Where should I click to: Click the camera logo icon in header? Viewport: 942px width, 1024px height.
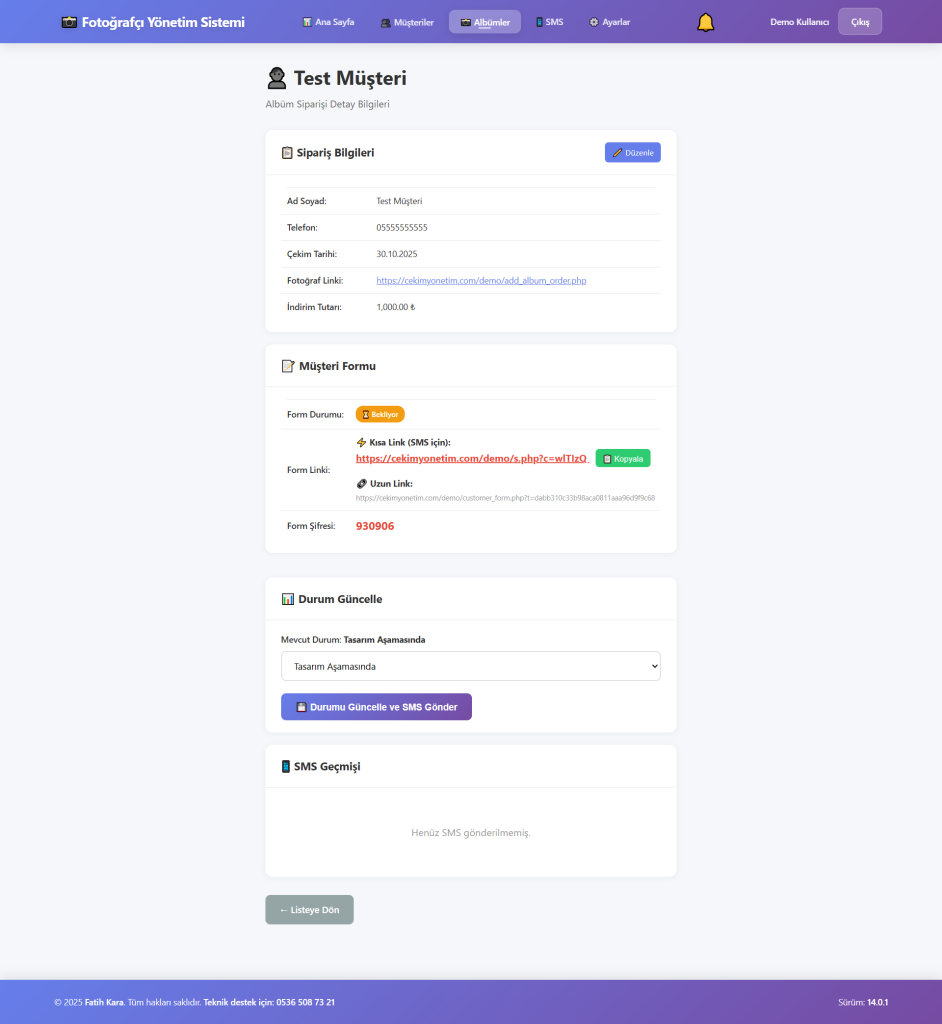click(x=69, y=22)
